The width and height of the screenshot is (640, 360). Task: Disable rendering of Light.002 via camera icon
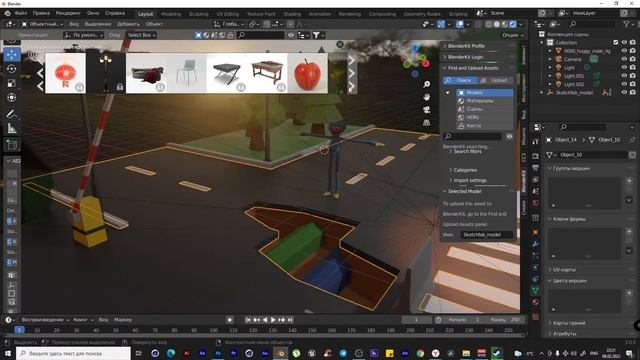click(633, 84)
